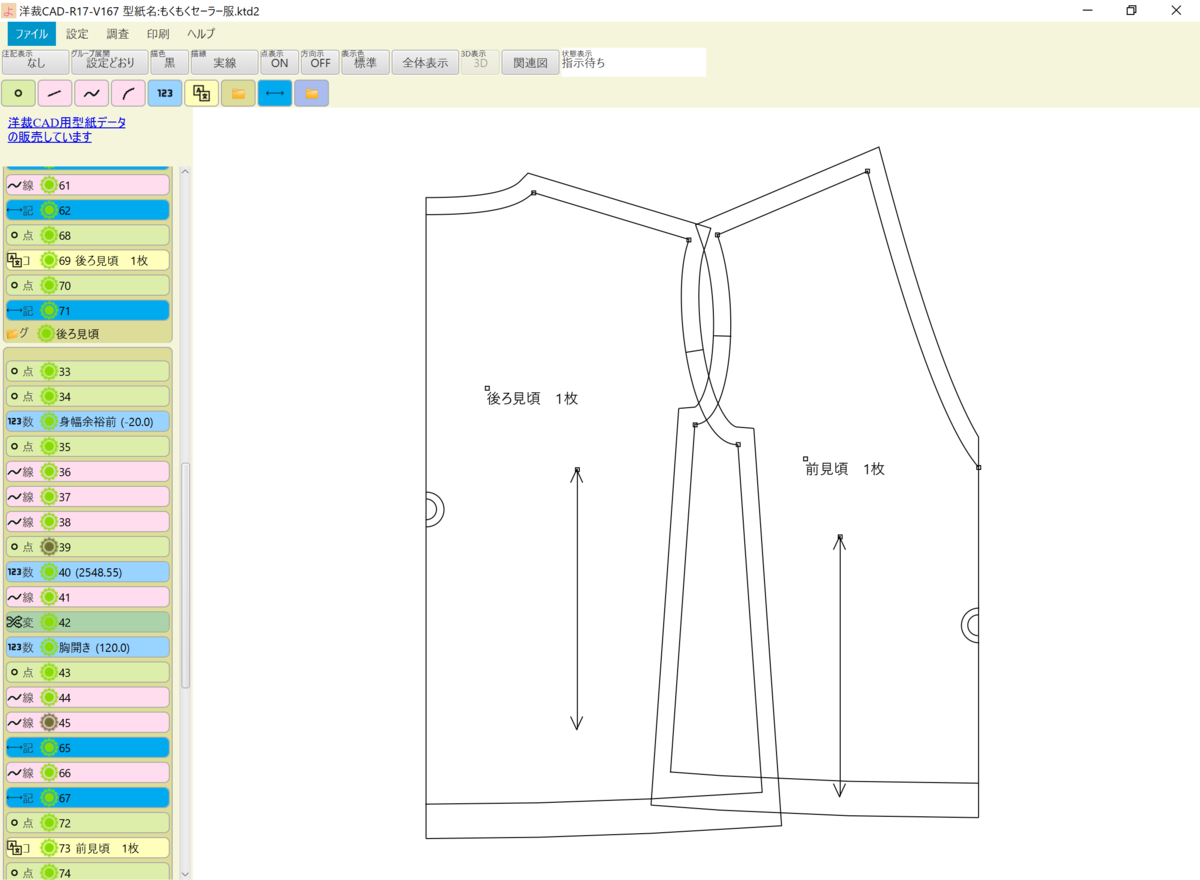This screenshot has height=880, width=1200.
Task: Click the scissors icon on row 42
Action: click(x=14, y=622)
